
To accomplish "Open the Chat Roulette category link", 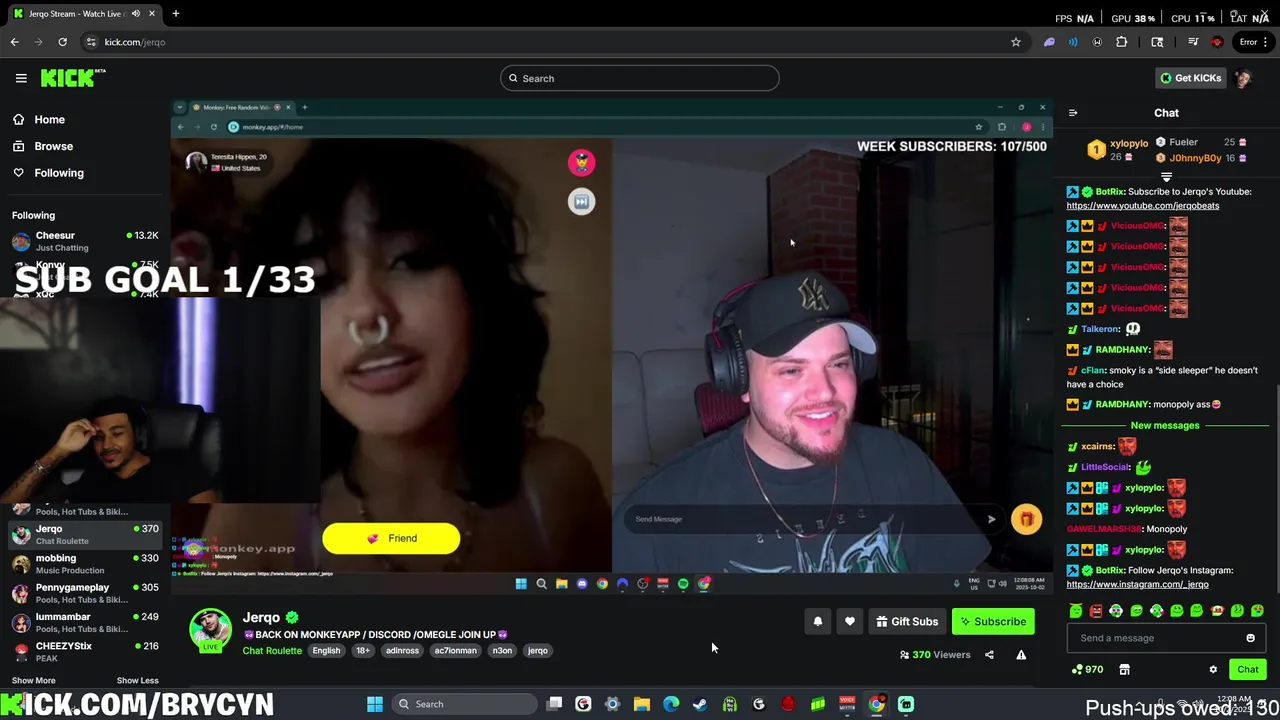I will point(272,651).
